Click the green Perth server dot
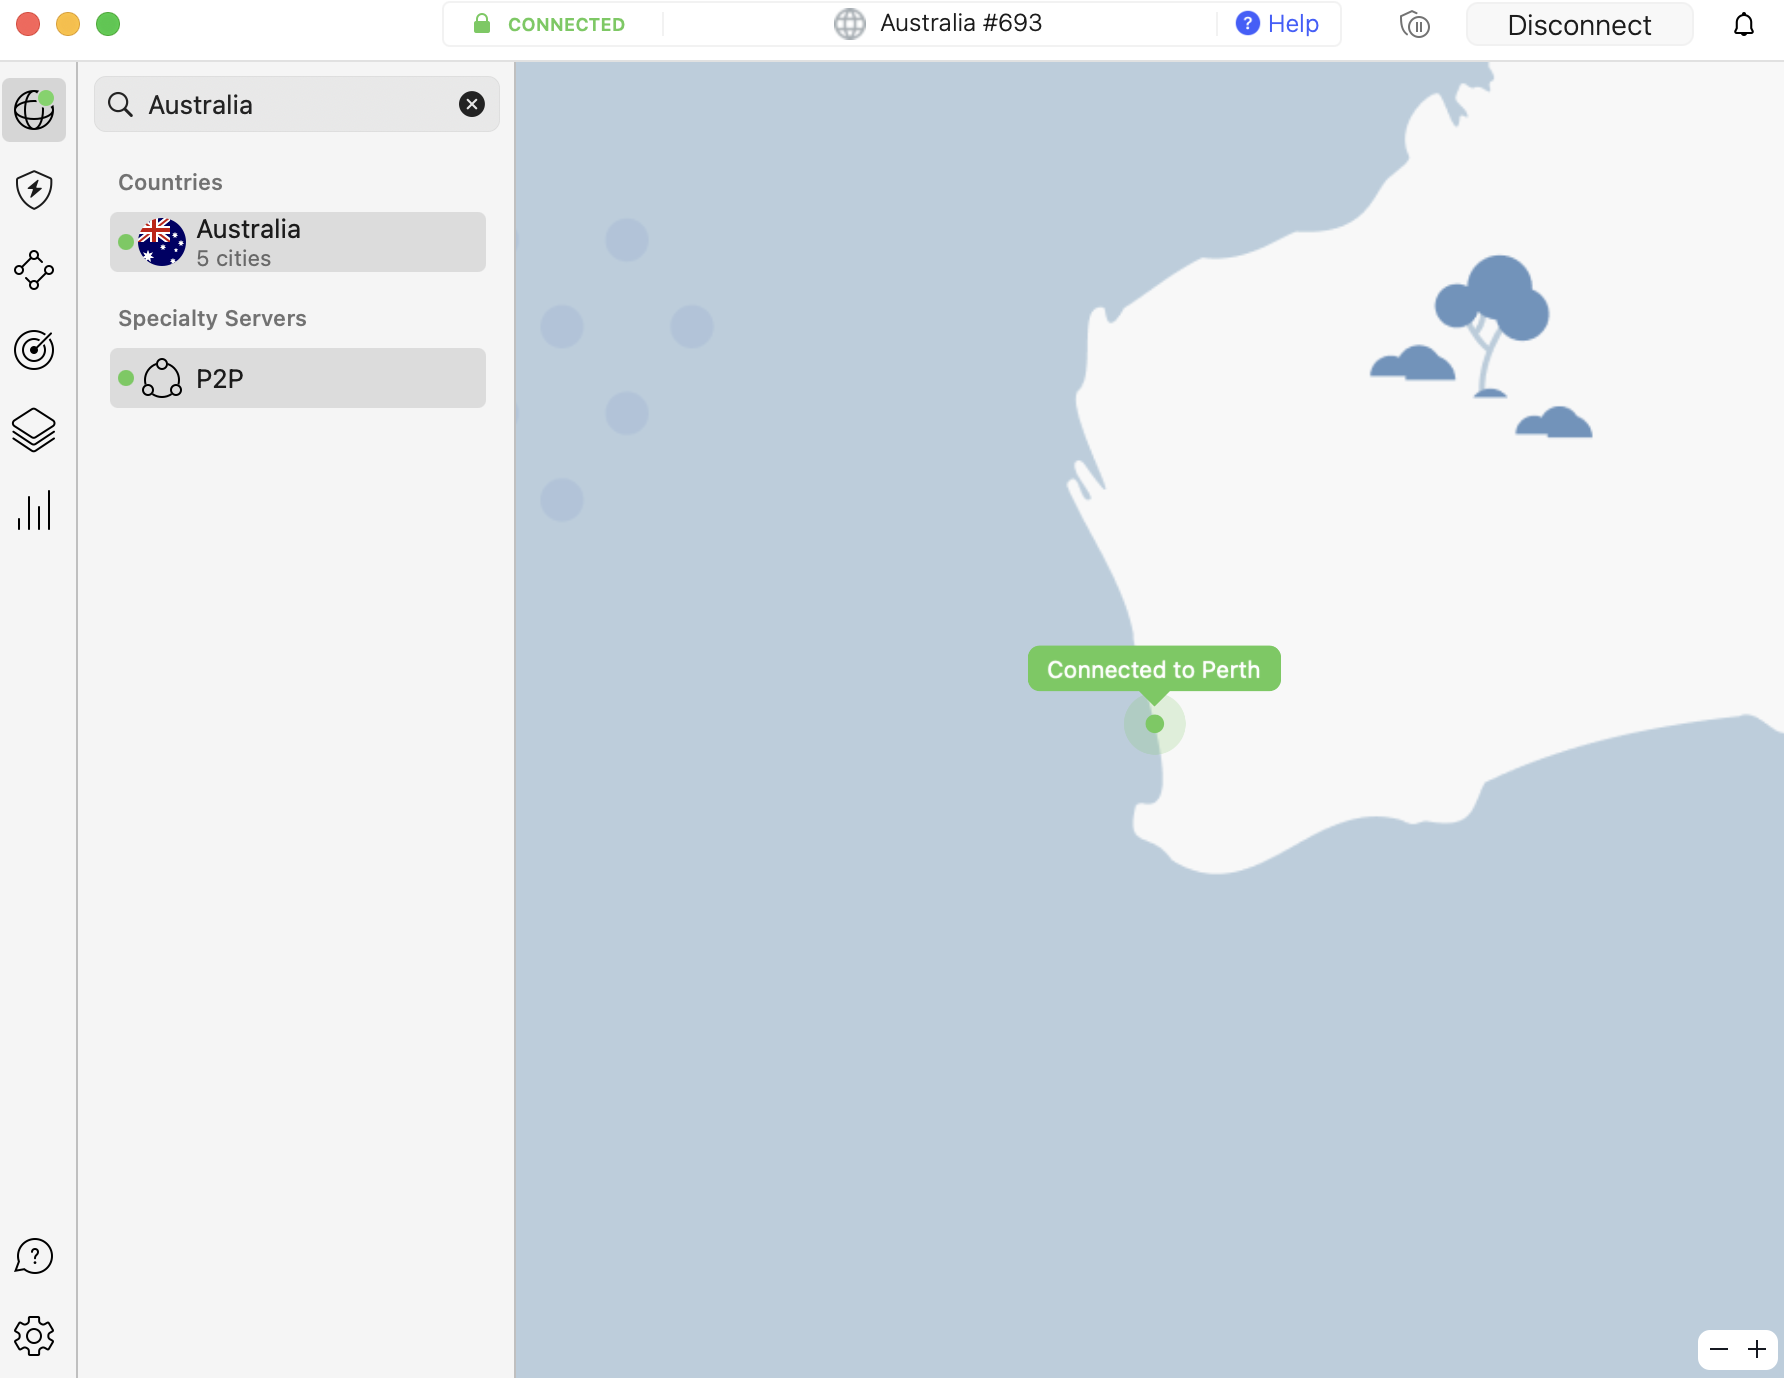 tap(1155, 724)
